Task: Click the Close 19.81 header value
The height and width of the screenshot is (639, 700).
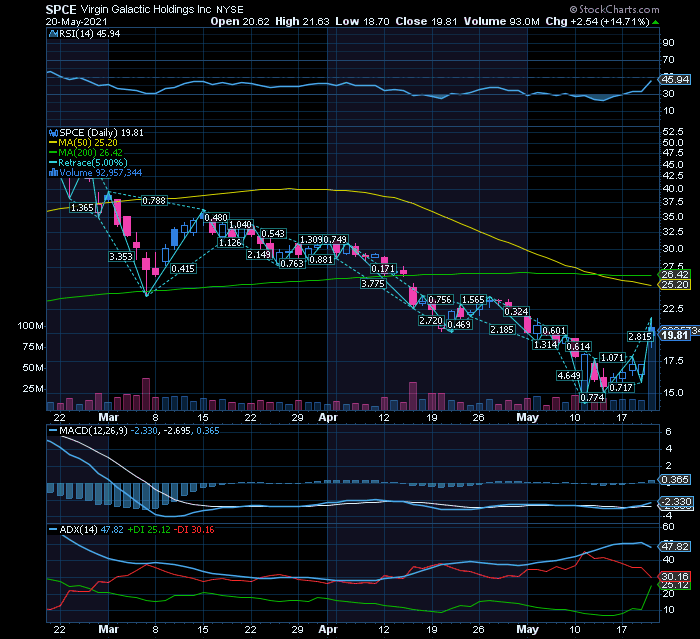Action: pos(426,21)
